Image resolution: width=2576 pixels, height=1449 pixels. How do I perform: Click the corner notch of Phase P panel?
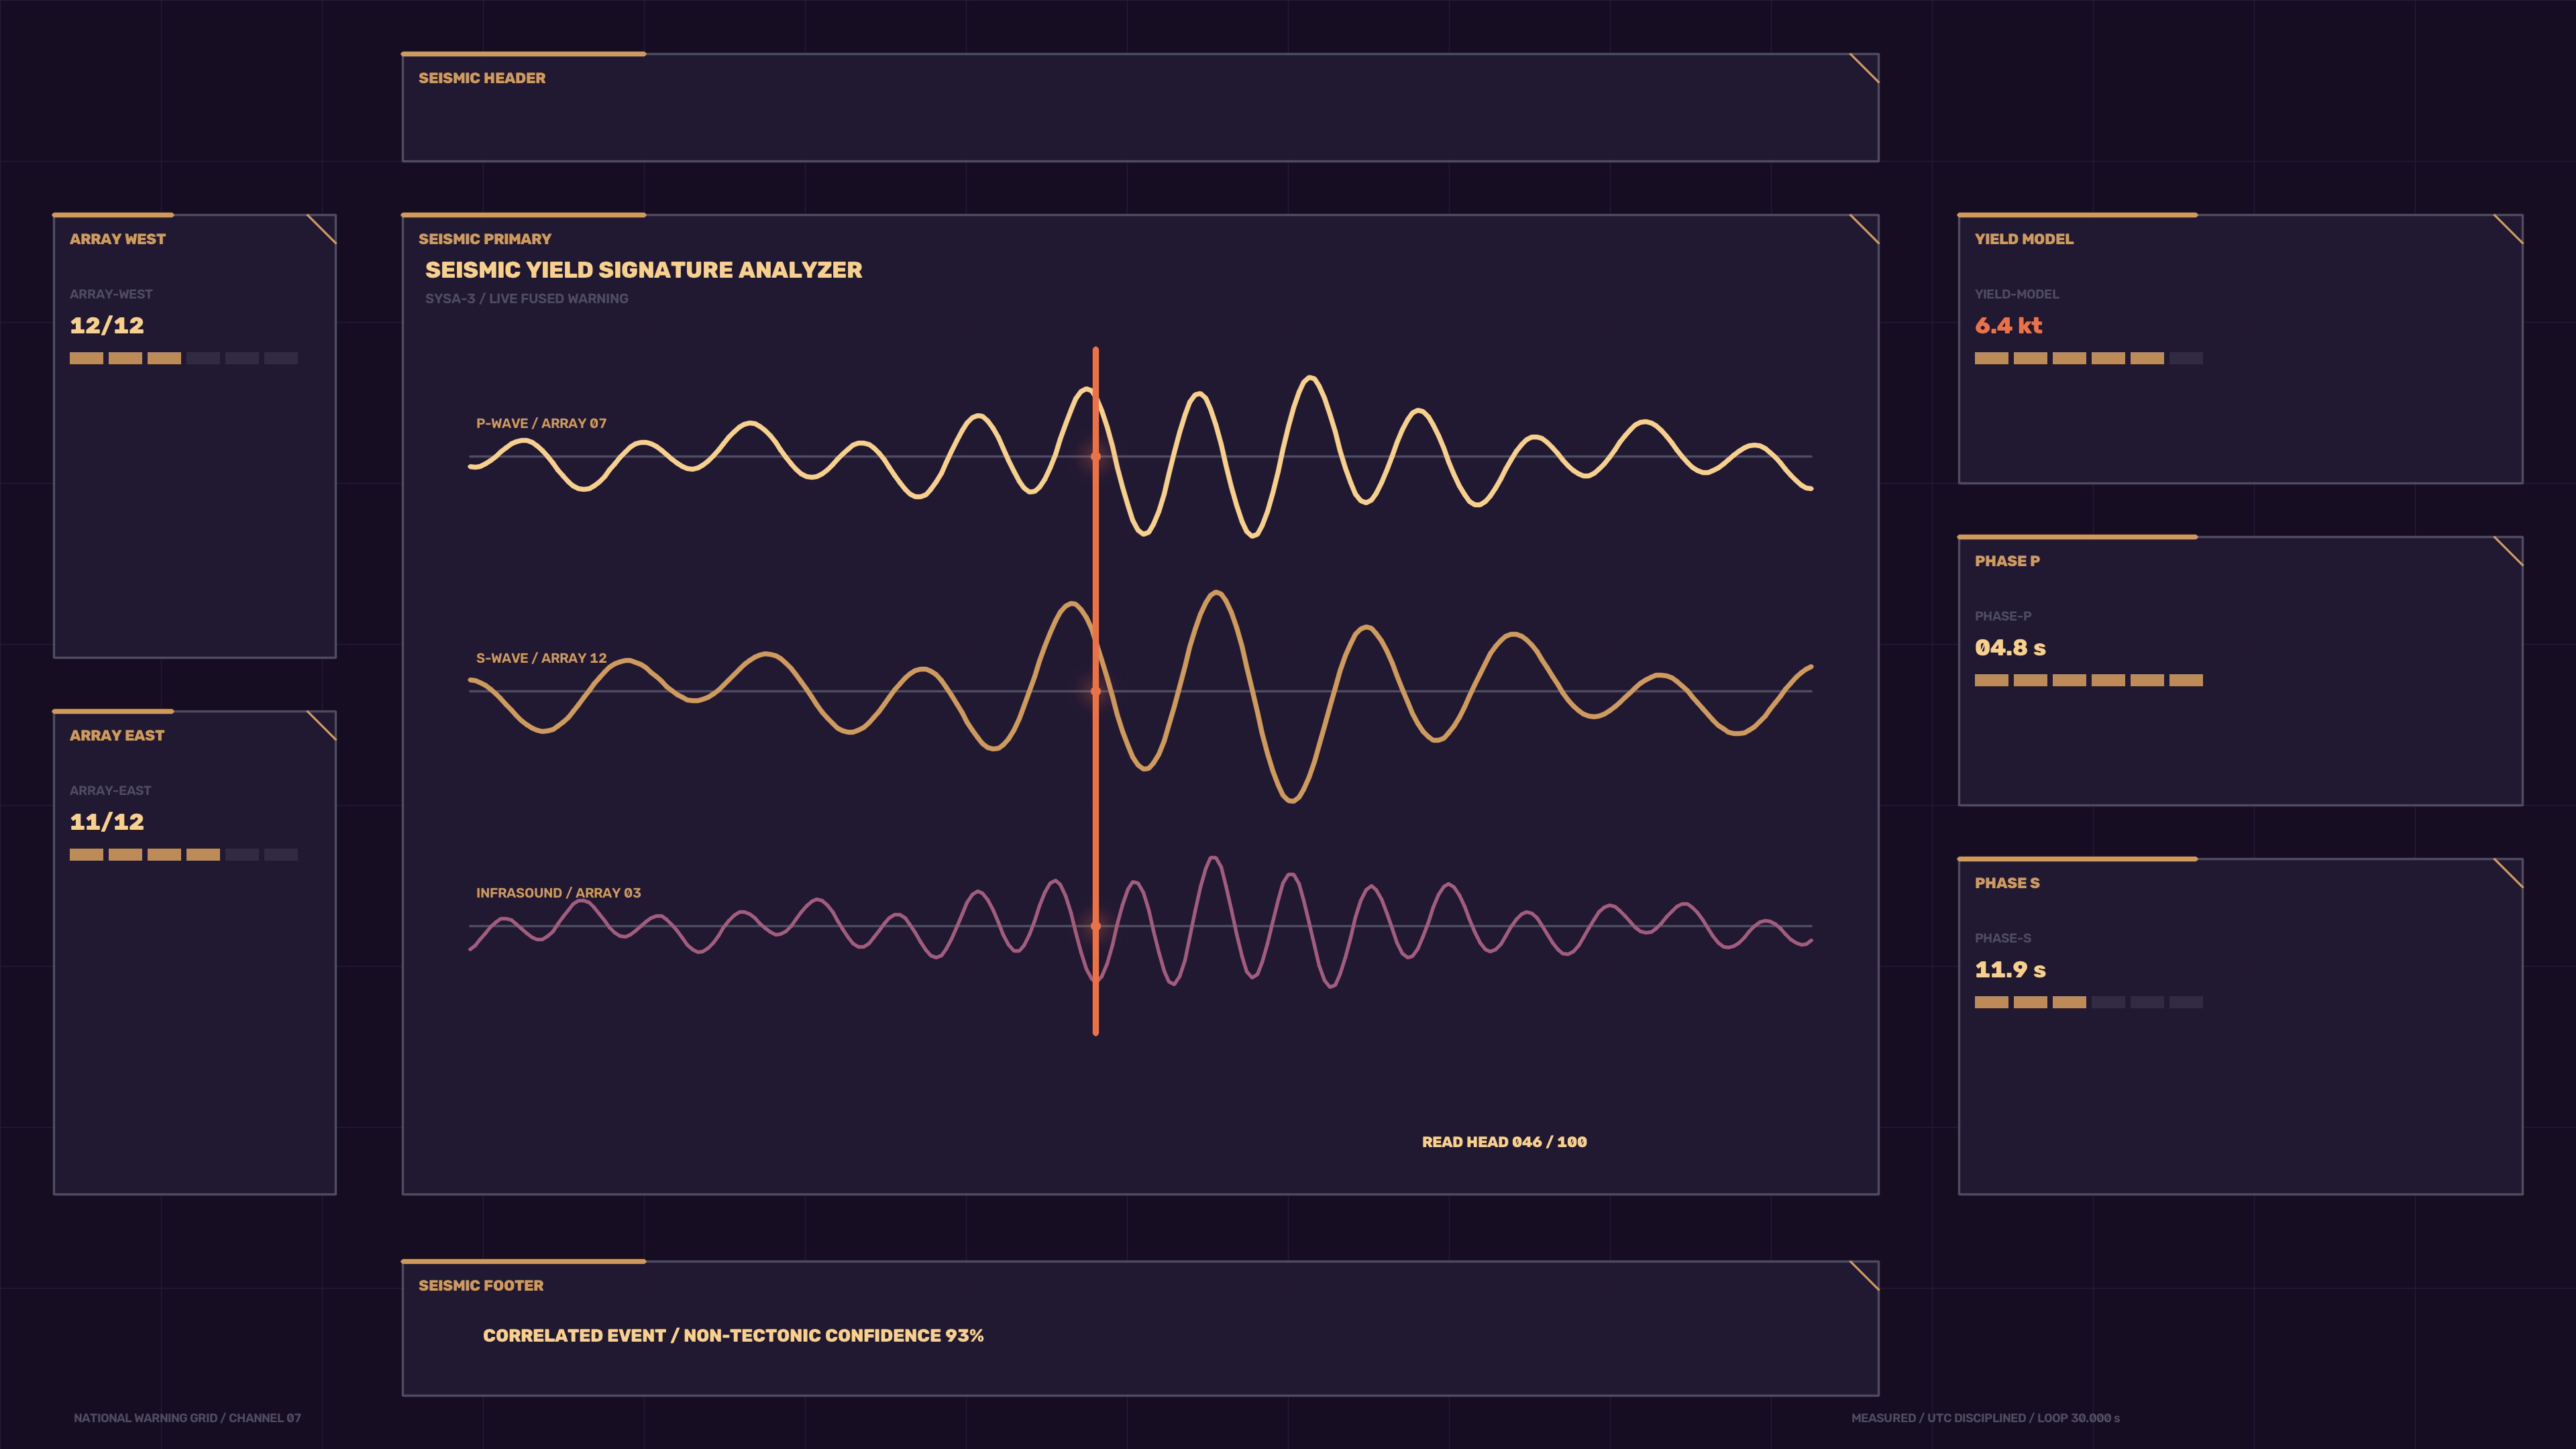[x=2508, y=551]
